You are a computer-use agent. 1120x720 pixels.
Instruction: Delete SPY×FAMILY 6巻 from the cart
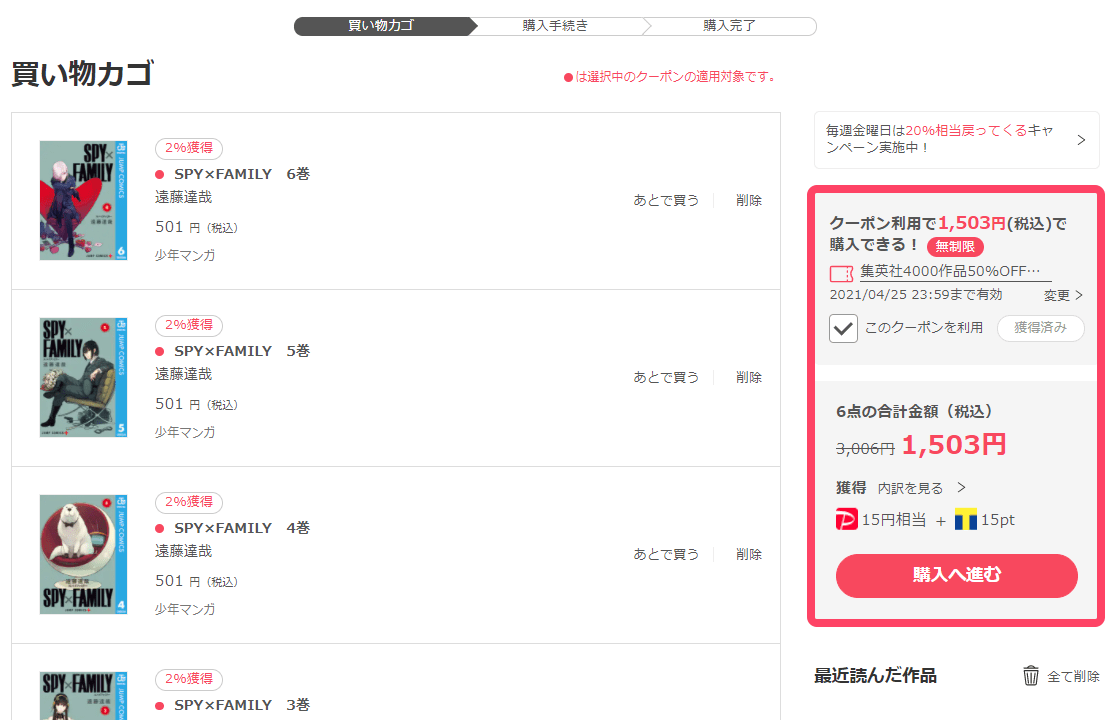pyautogui.click(x=749, y=201)
